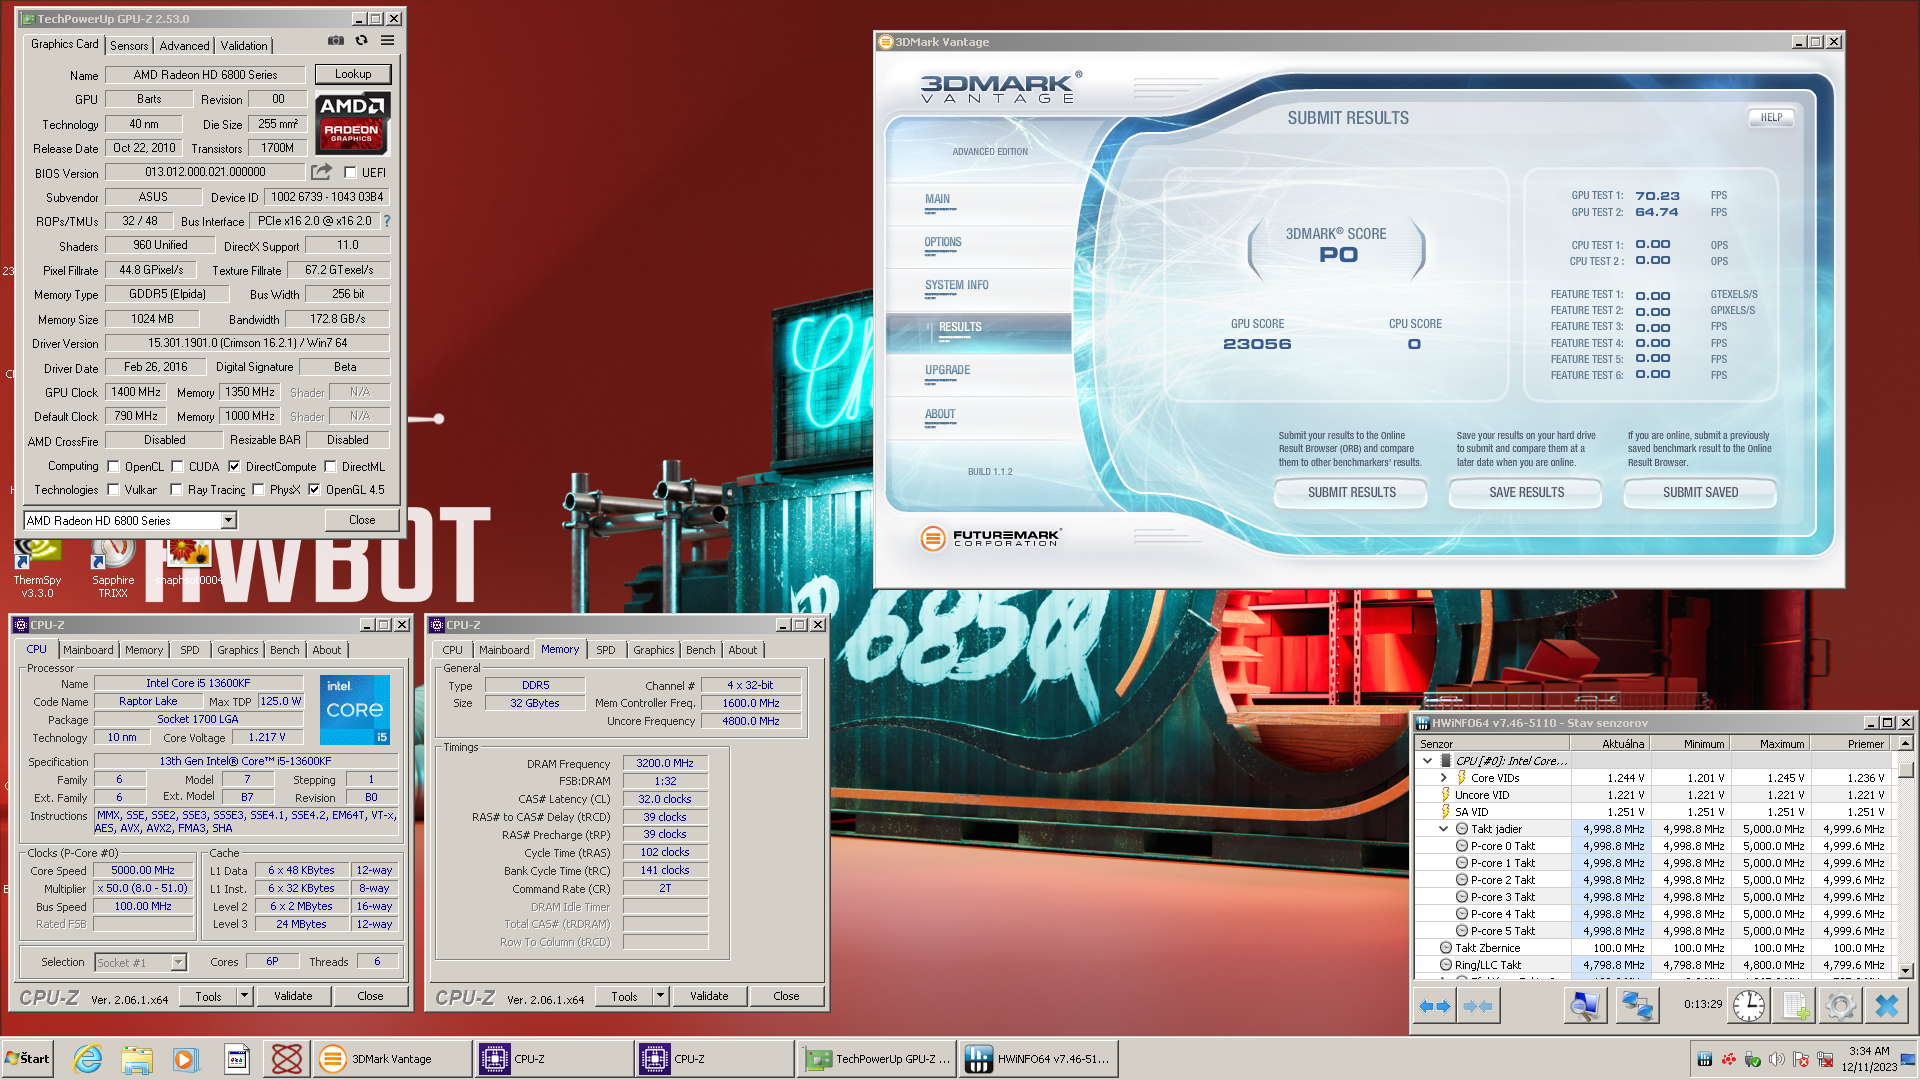Click HWiNFO collapse arrows icon
This screenshot has width=1920, height=1080.
click(x=1477, y=1006)
